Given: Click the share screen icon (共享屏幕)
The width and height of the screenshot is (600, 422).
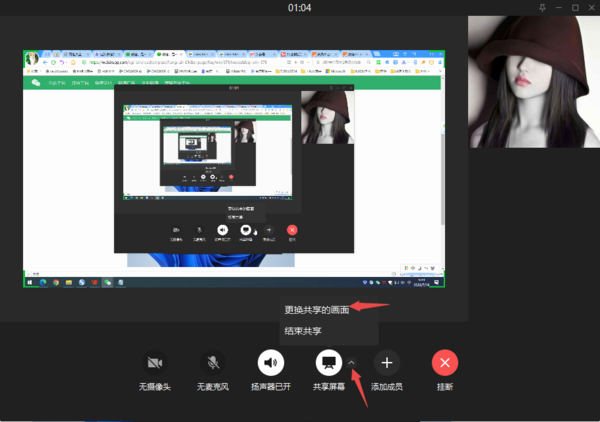Looking at the screenshot, I should [x=329, y=362].
